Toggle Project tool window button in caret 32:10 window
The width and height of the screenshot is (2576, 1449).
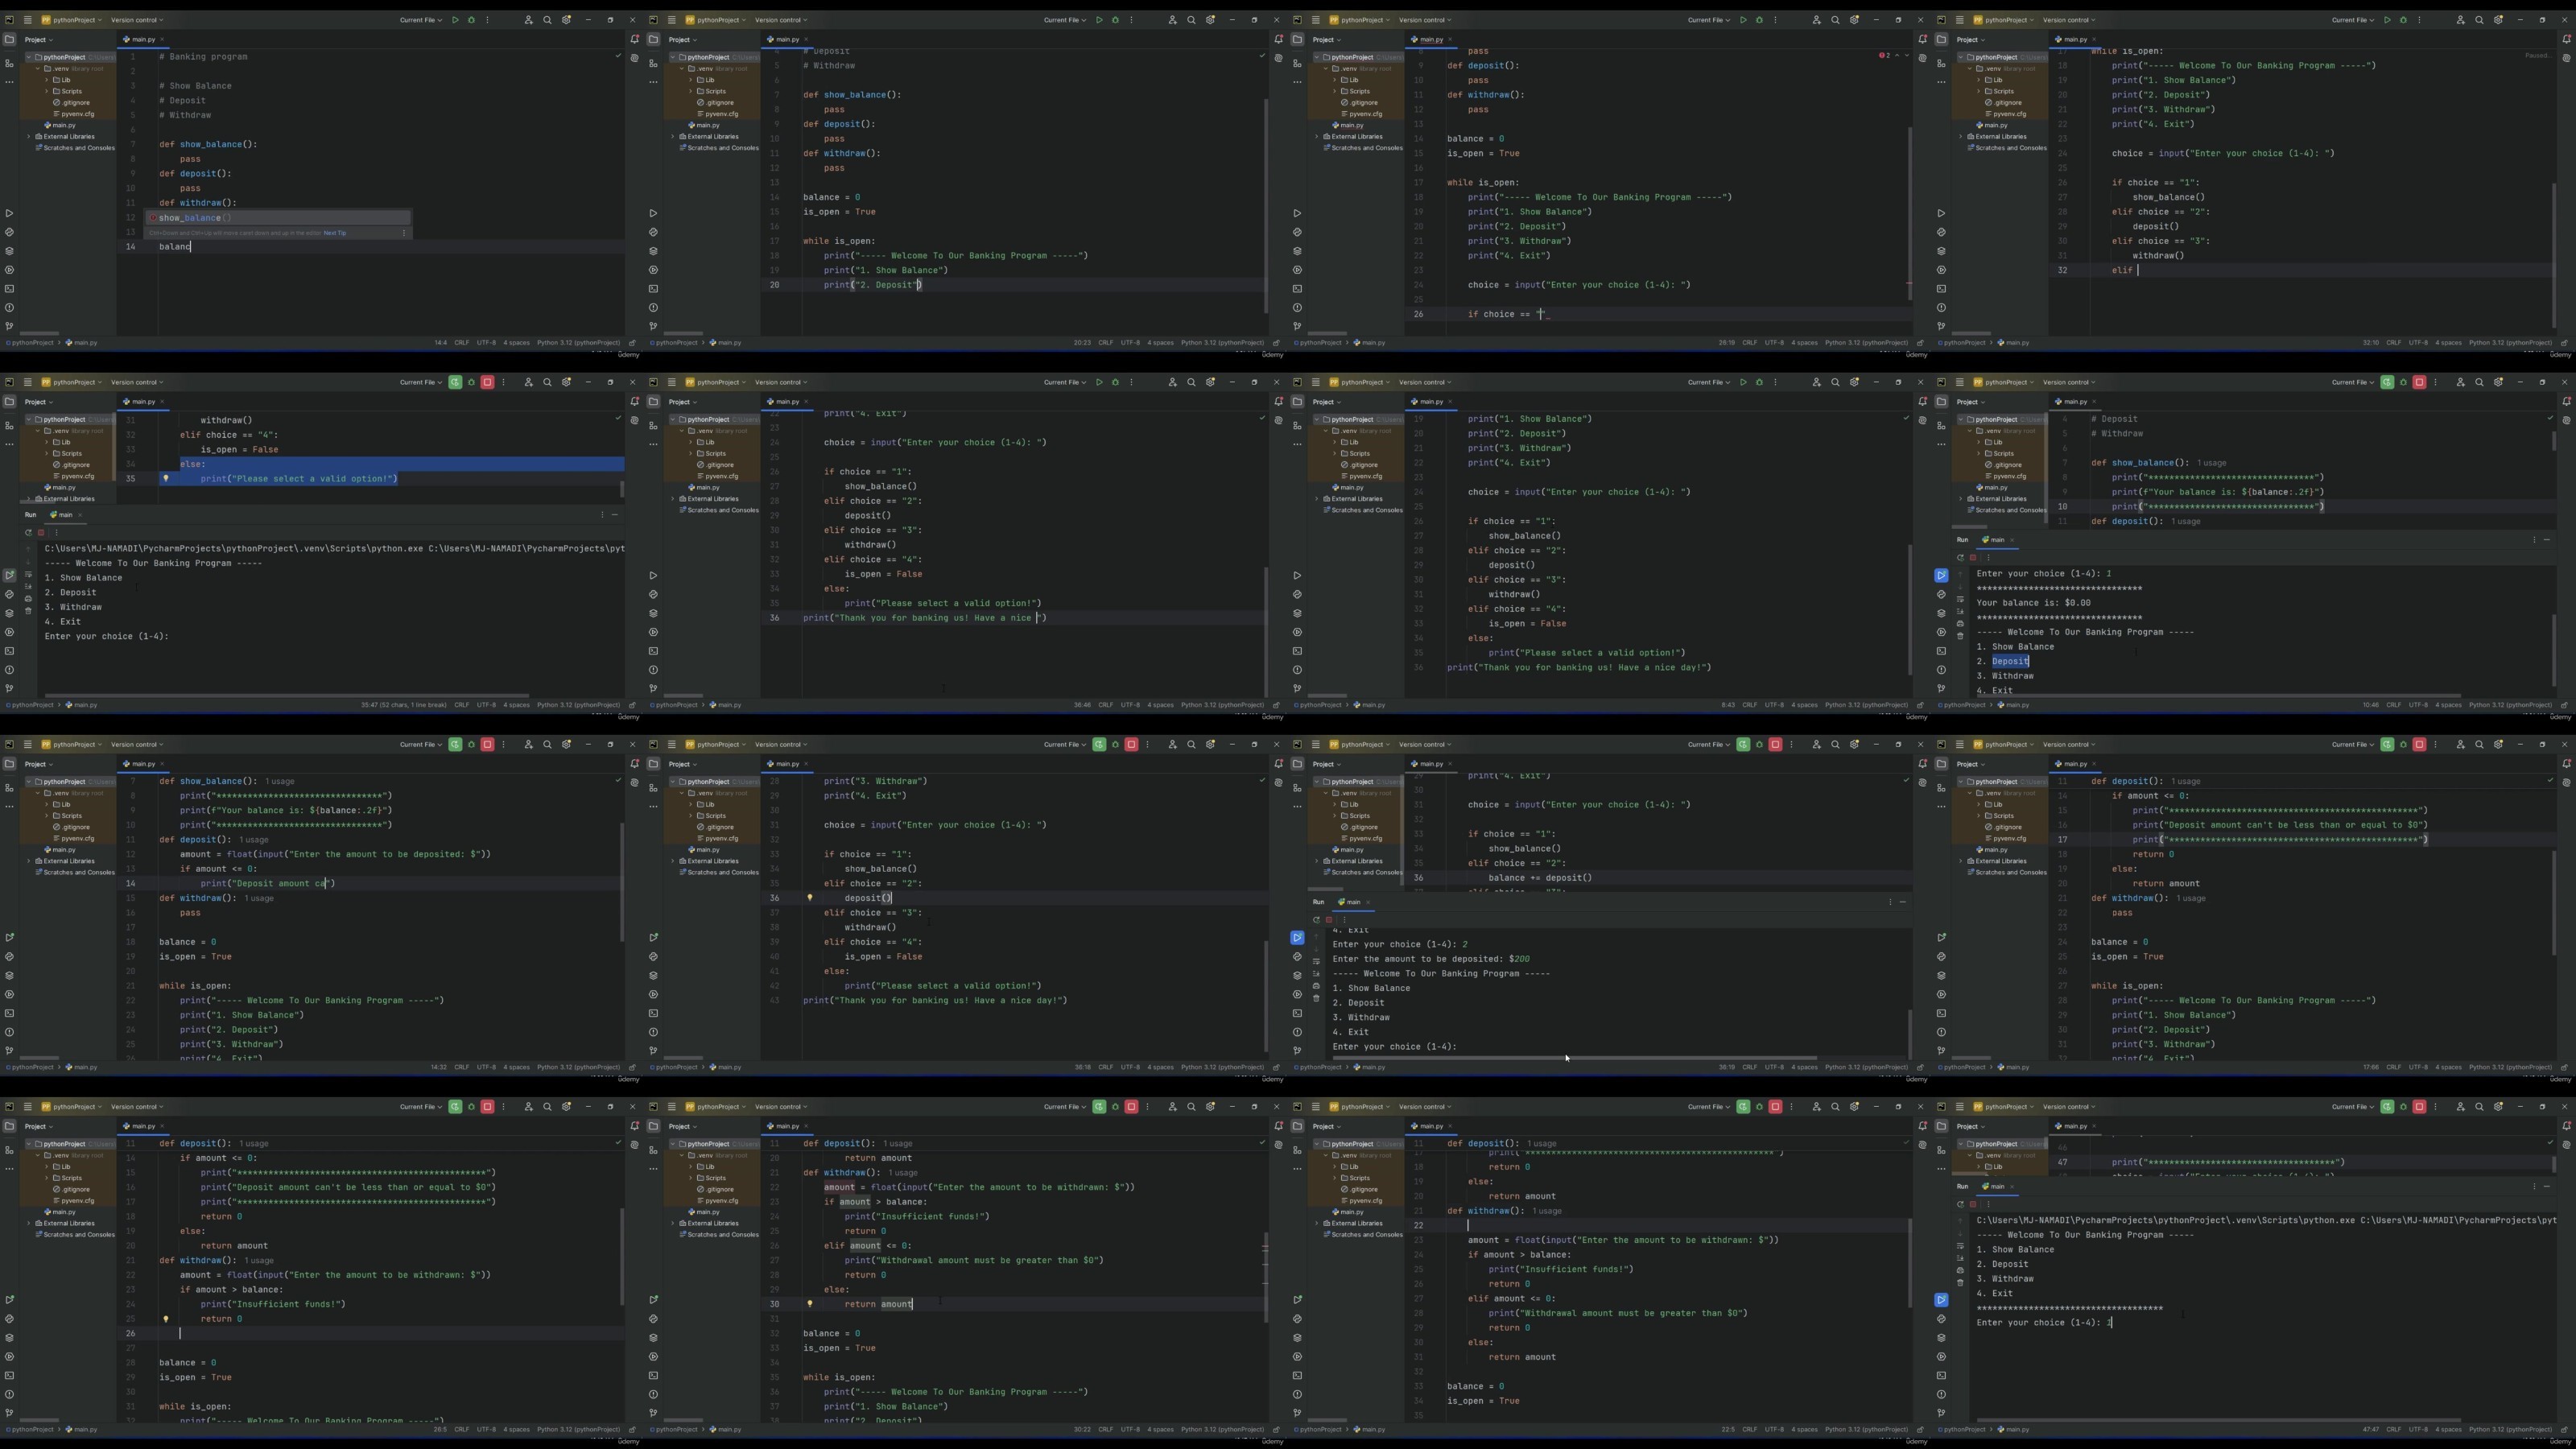[1941, 40]
